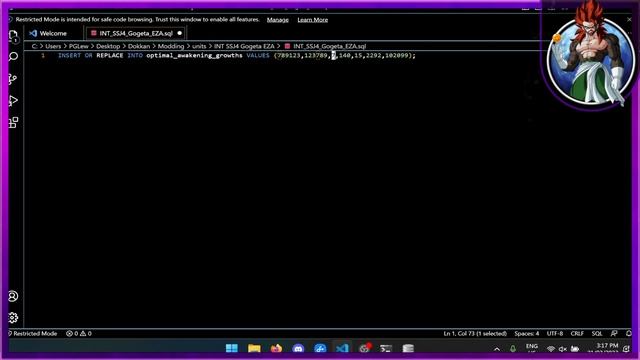Screen dimensions: 640x360
Task: Open the Run and Debug view
Action: click(x=13, y=100)
